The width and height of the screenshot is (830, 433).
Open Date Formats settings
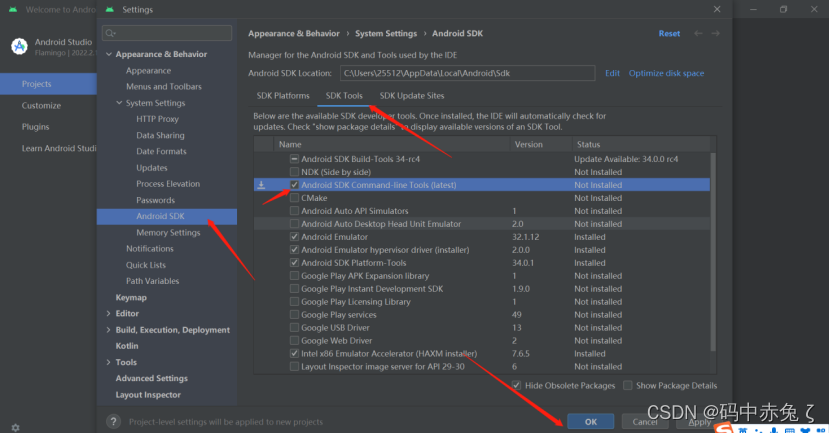pyautogui.click(x=161, y=151)
